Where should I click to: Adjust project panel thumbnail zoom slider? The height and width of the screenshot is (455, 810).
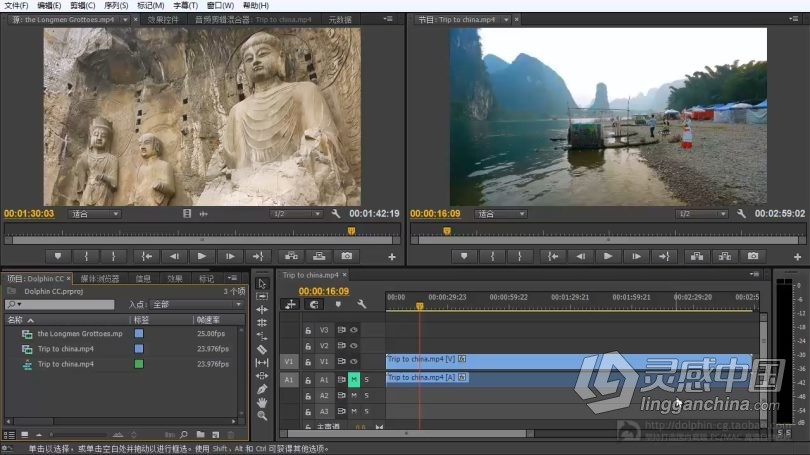click(x=77, y=435)
